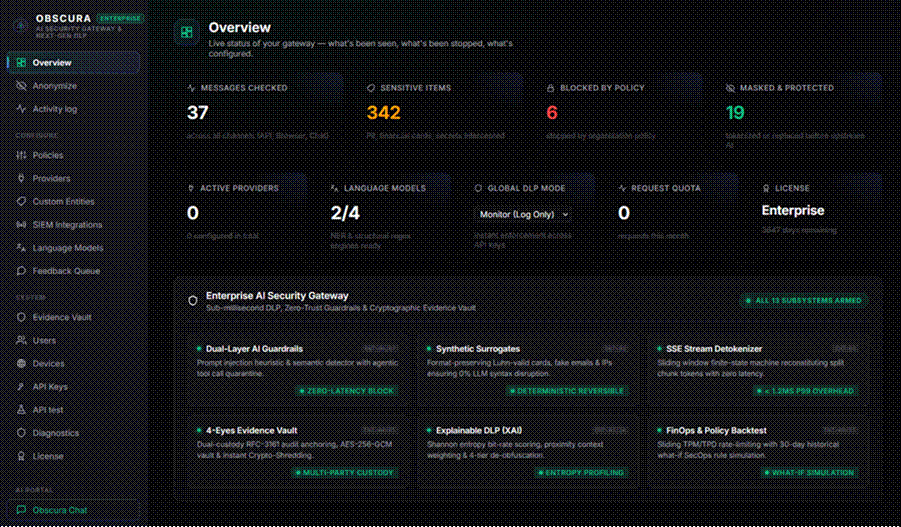
Task: Click the Enterprise AI Security Gateway shield icon
Action: pos(193,301)
